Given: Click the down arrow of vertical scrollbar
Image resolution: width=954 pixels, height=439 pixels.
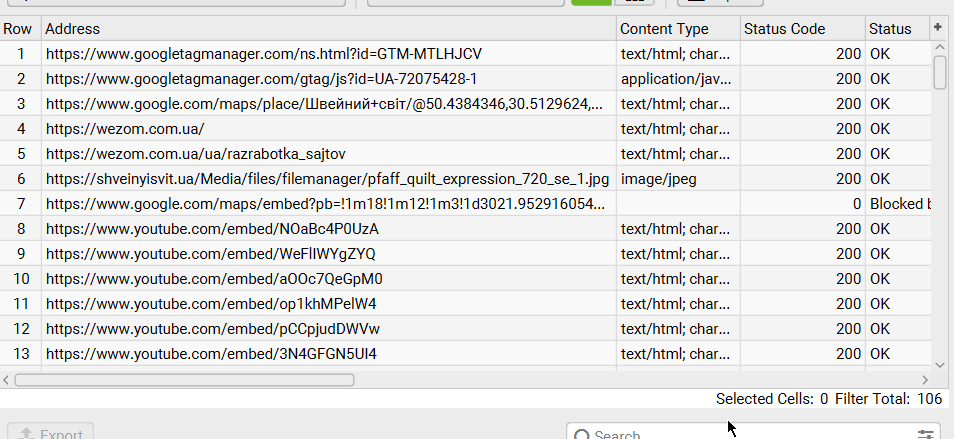Looking at the screenshot, I should [939, 365].
